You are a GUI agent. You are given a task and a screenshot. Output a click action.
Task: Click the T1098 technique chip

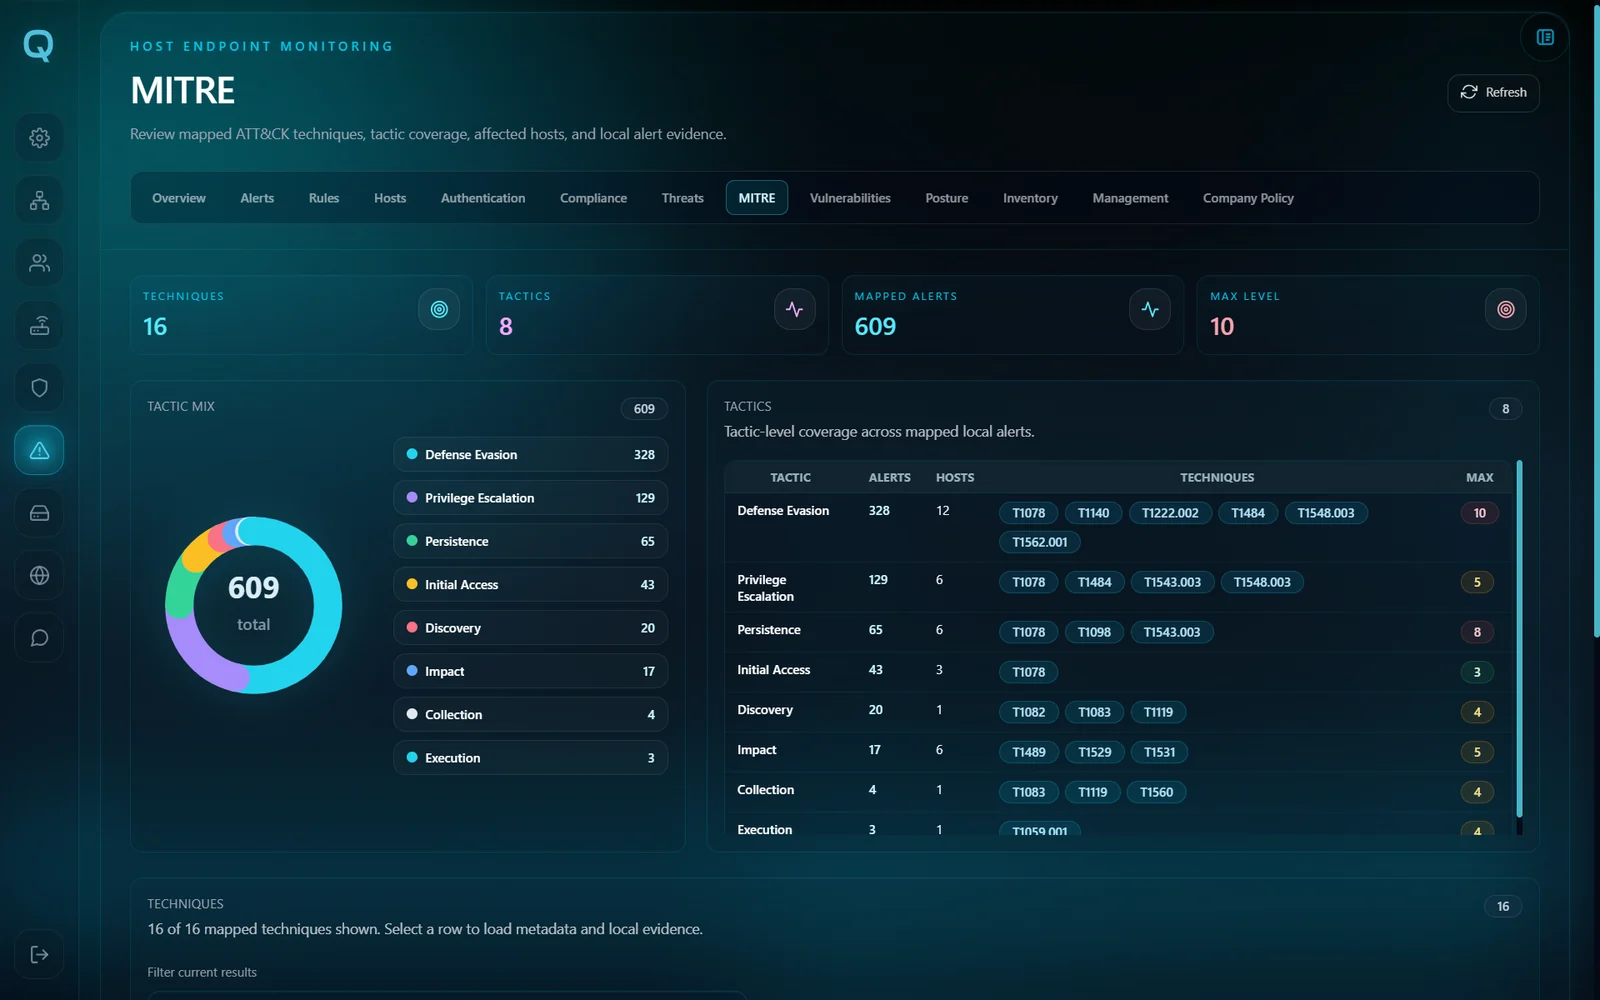(1094, 632)
